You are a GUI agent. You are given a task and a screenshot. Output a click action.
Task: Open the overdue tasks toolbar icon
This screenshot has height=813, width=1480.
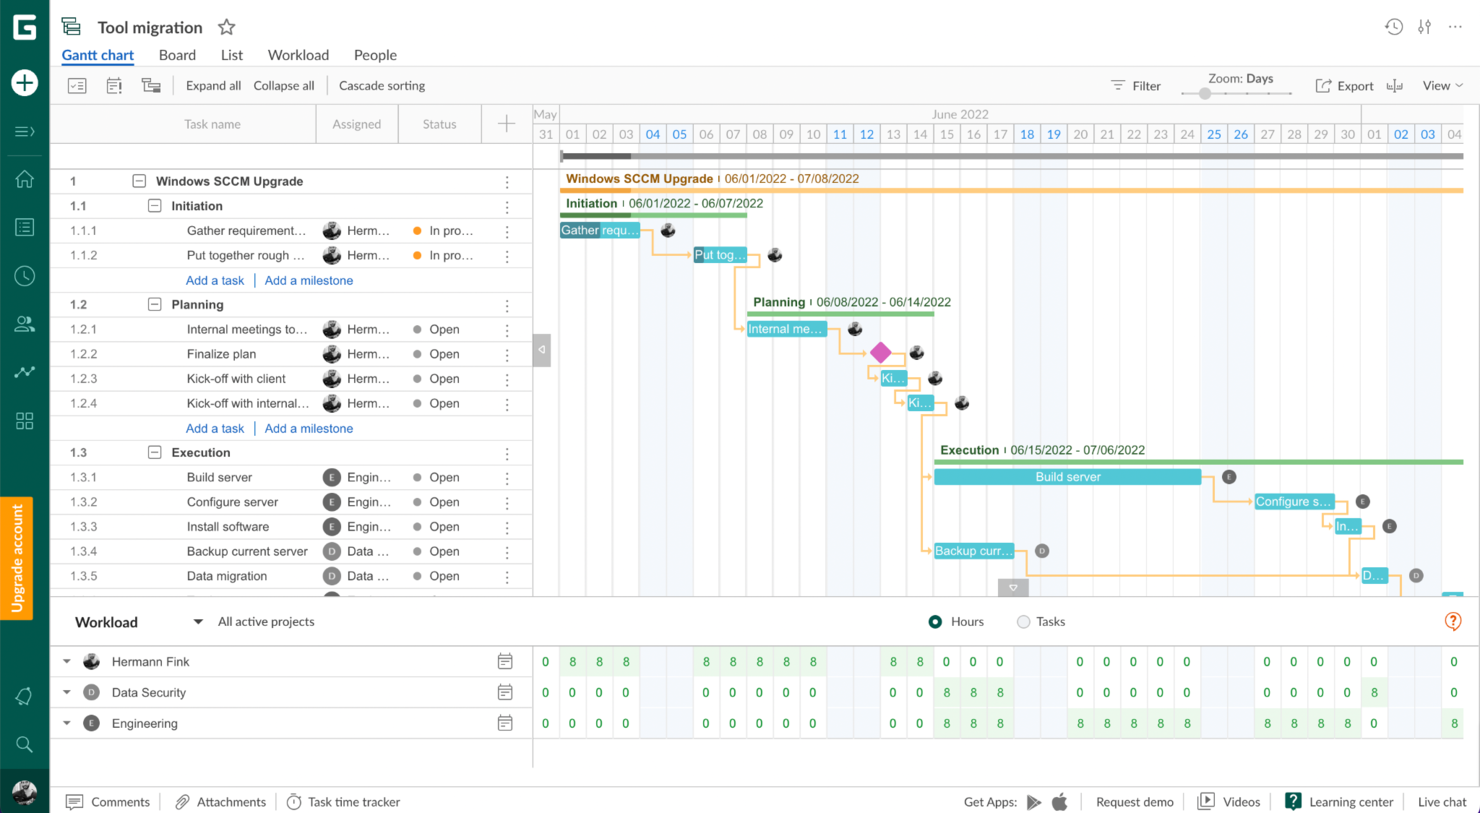114,85
